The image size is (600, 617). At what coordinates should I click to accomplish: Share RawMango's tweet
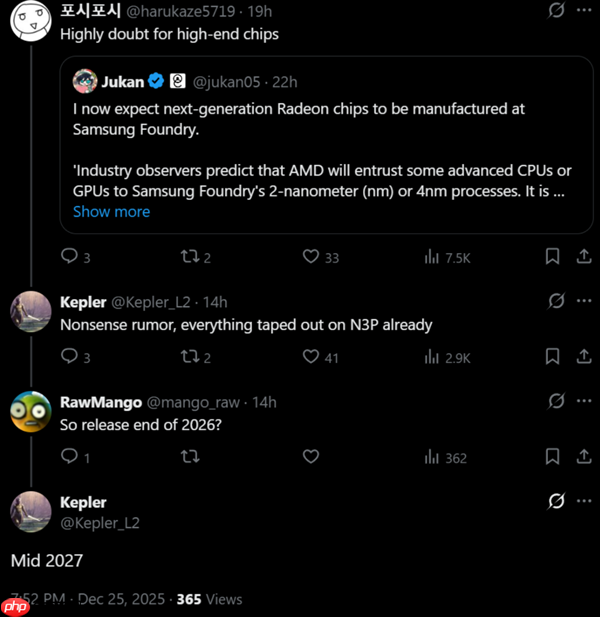click(584, 457)
